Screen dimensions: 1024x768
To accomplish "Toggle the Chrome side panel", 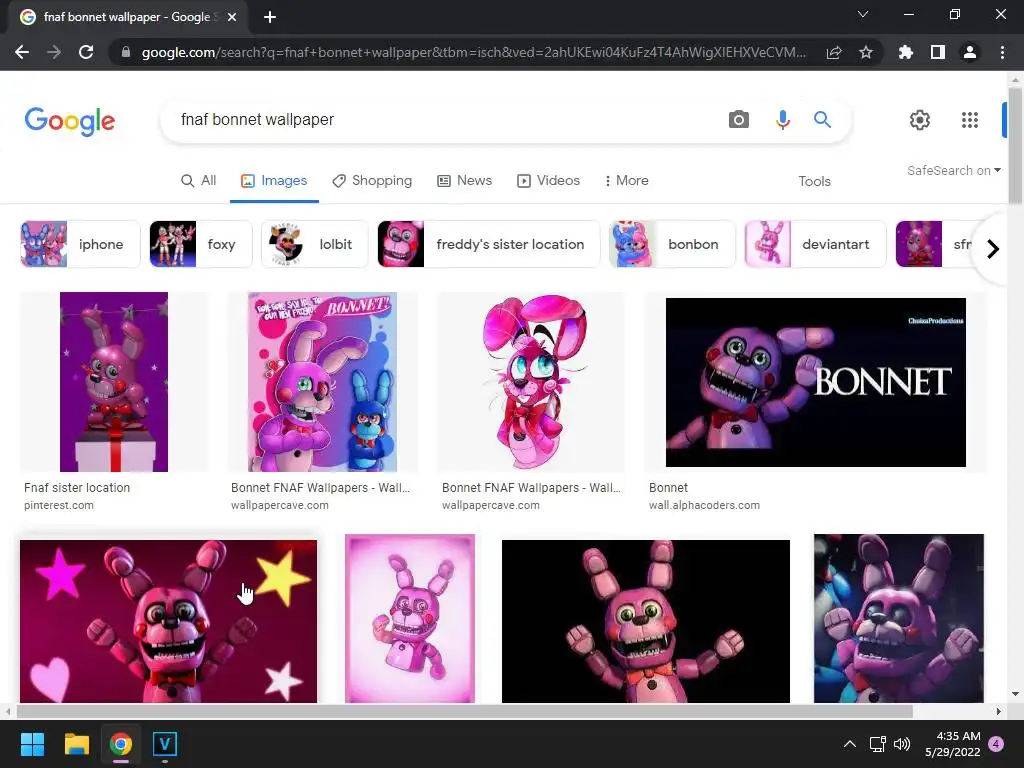I will [x=938, y=52].
